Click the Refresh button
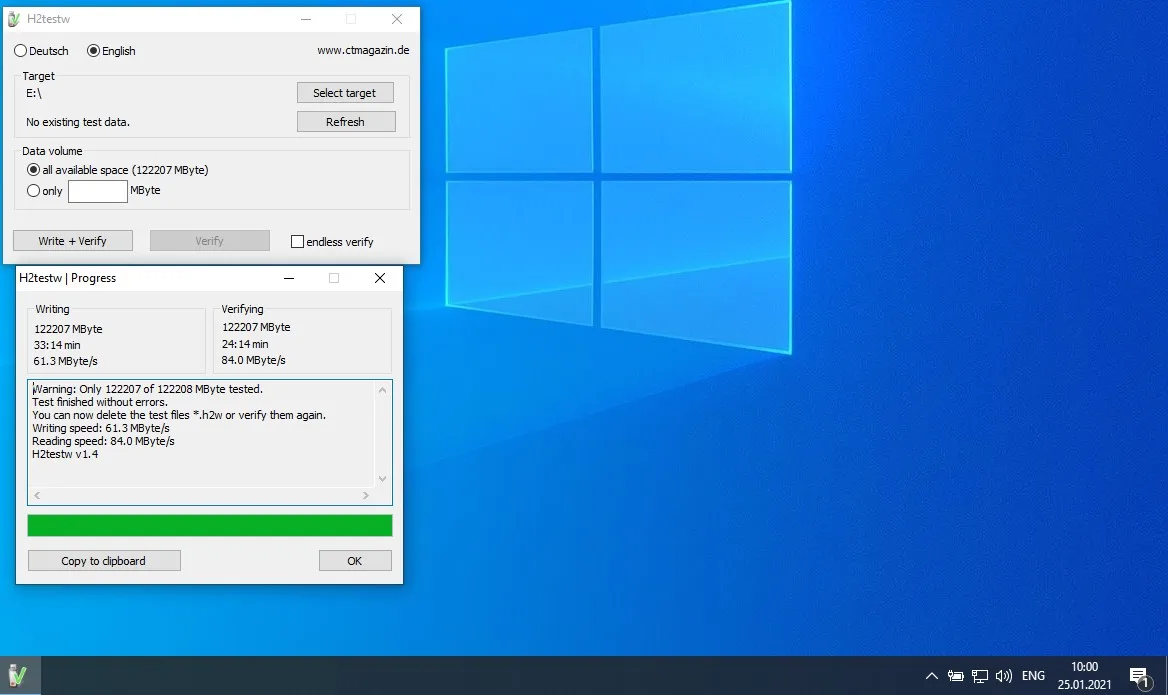 click(x=346, y=121)
